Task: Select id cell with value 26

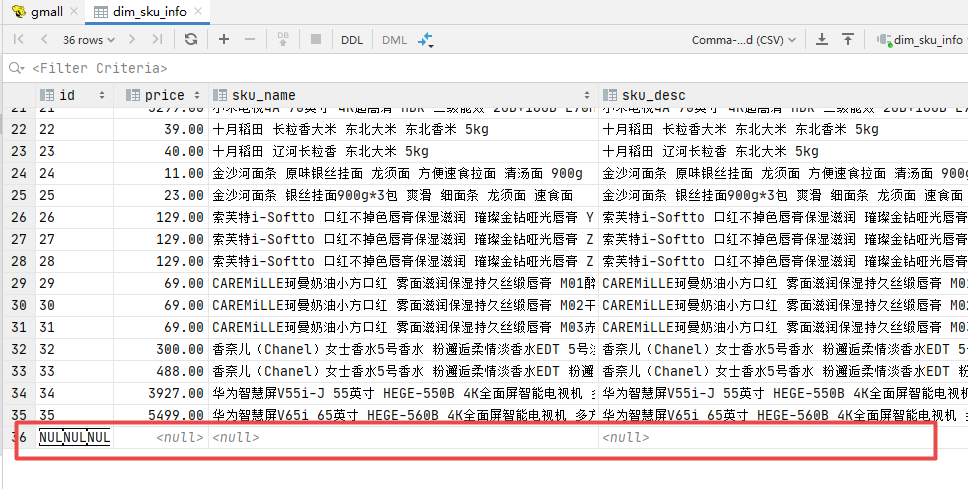Action: click(x=74, y=217)
